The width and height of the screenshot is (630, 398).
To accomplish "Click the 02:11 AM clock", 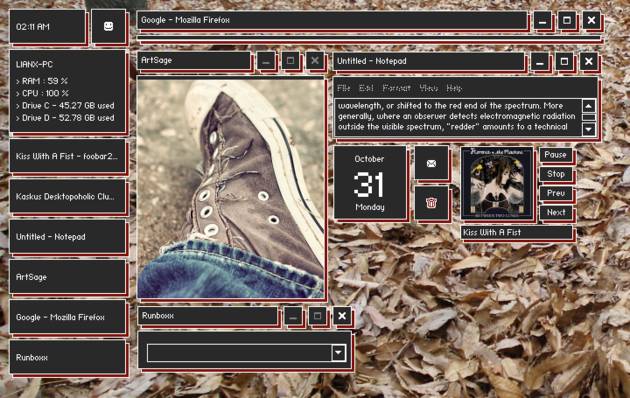I will 48,27.
